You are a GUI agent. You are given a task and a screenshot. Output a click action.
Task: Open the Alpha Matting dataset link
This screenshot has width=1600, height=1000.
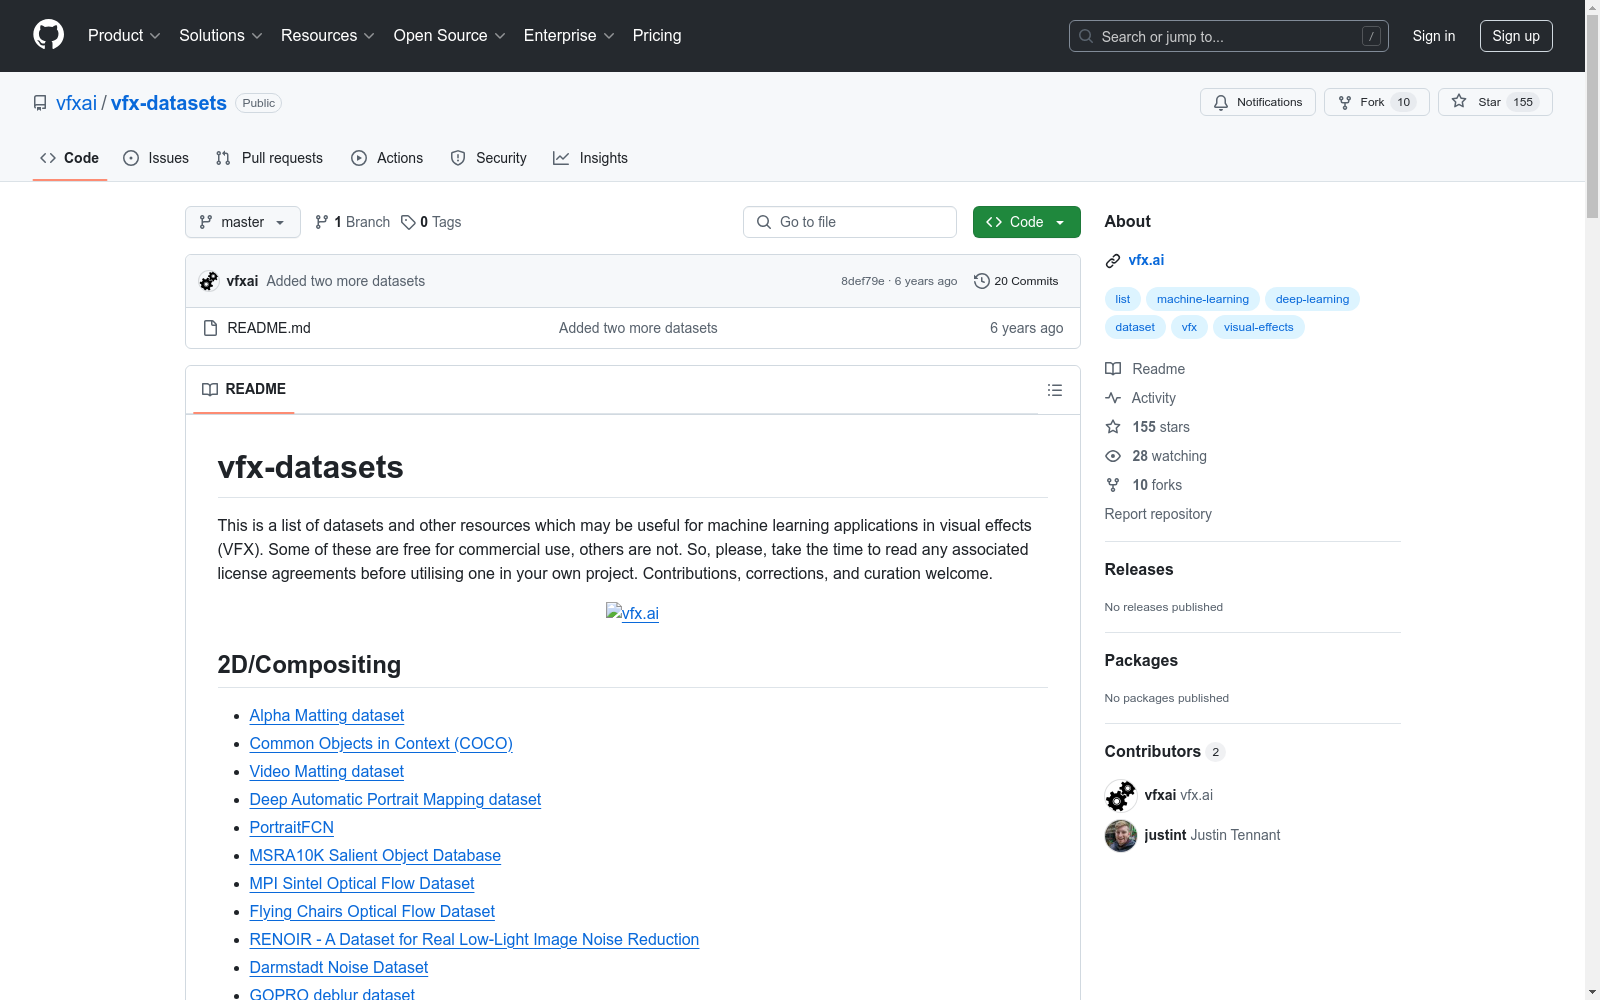coord(327,716)
